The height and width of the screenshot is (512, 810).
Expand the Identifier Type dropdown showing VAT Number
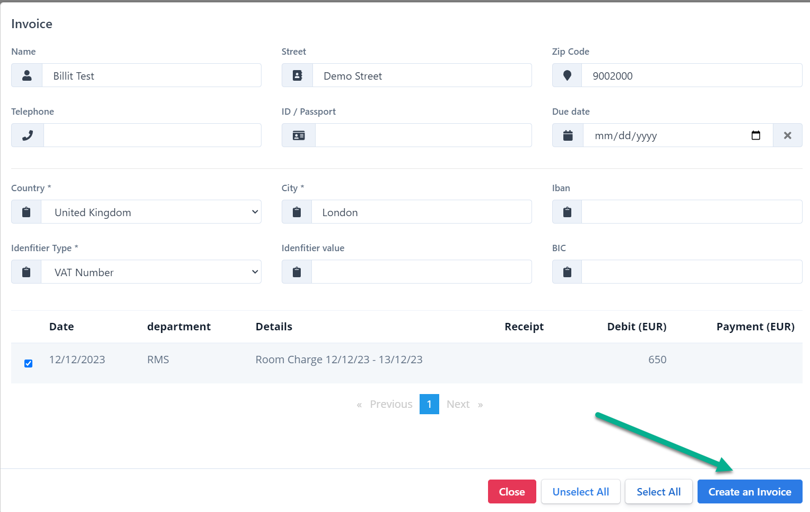[x=151, y=272]
